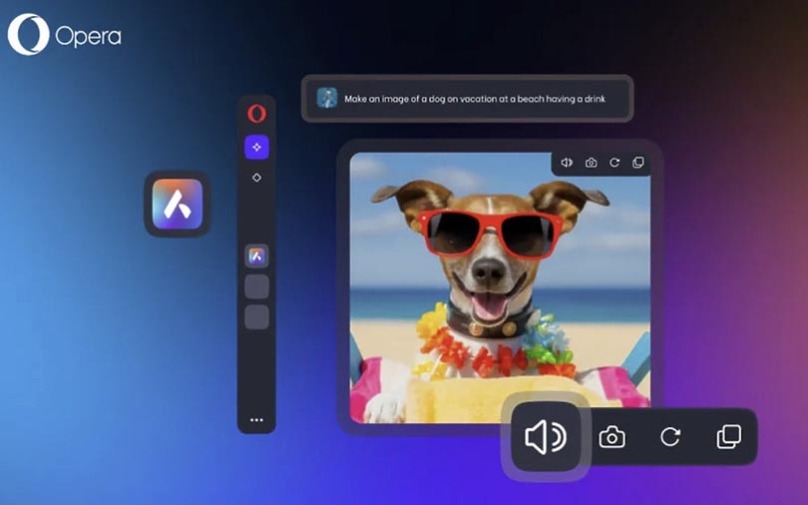Viewport: 808px width, 505px height.
Task: Click the highlighted read-aloud speaker button
Action: click(x=546, y=437)
